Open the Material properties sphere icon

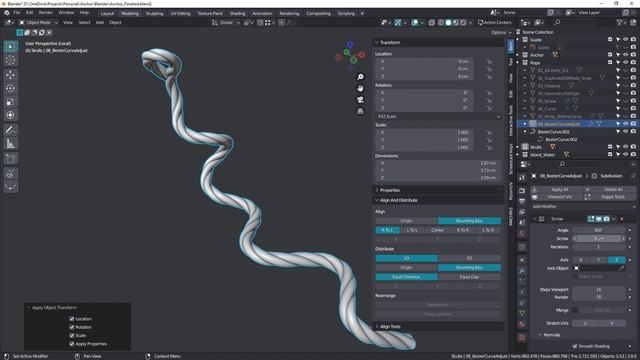pyautogui.click(x=522, y=324)
